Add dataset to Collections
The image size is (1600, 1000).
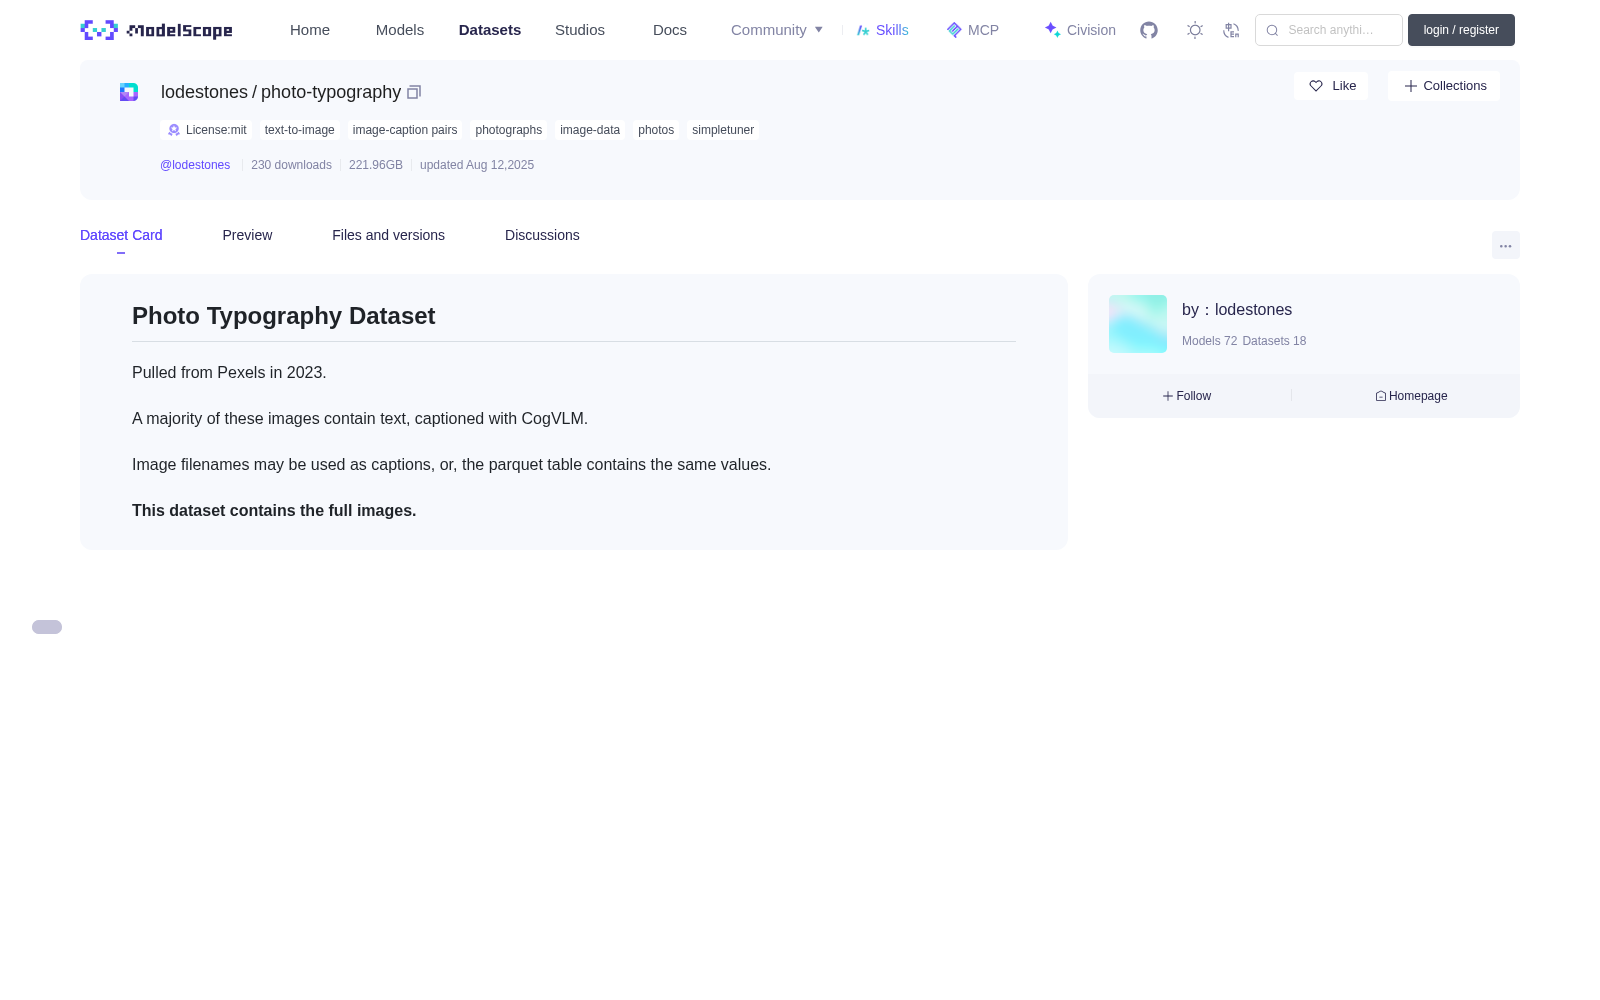(1444, 86)
